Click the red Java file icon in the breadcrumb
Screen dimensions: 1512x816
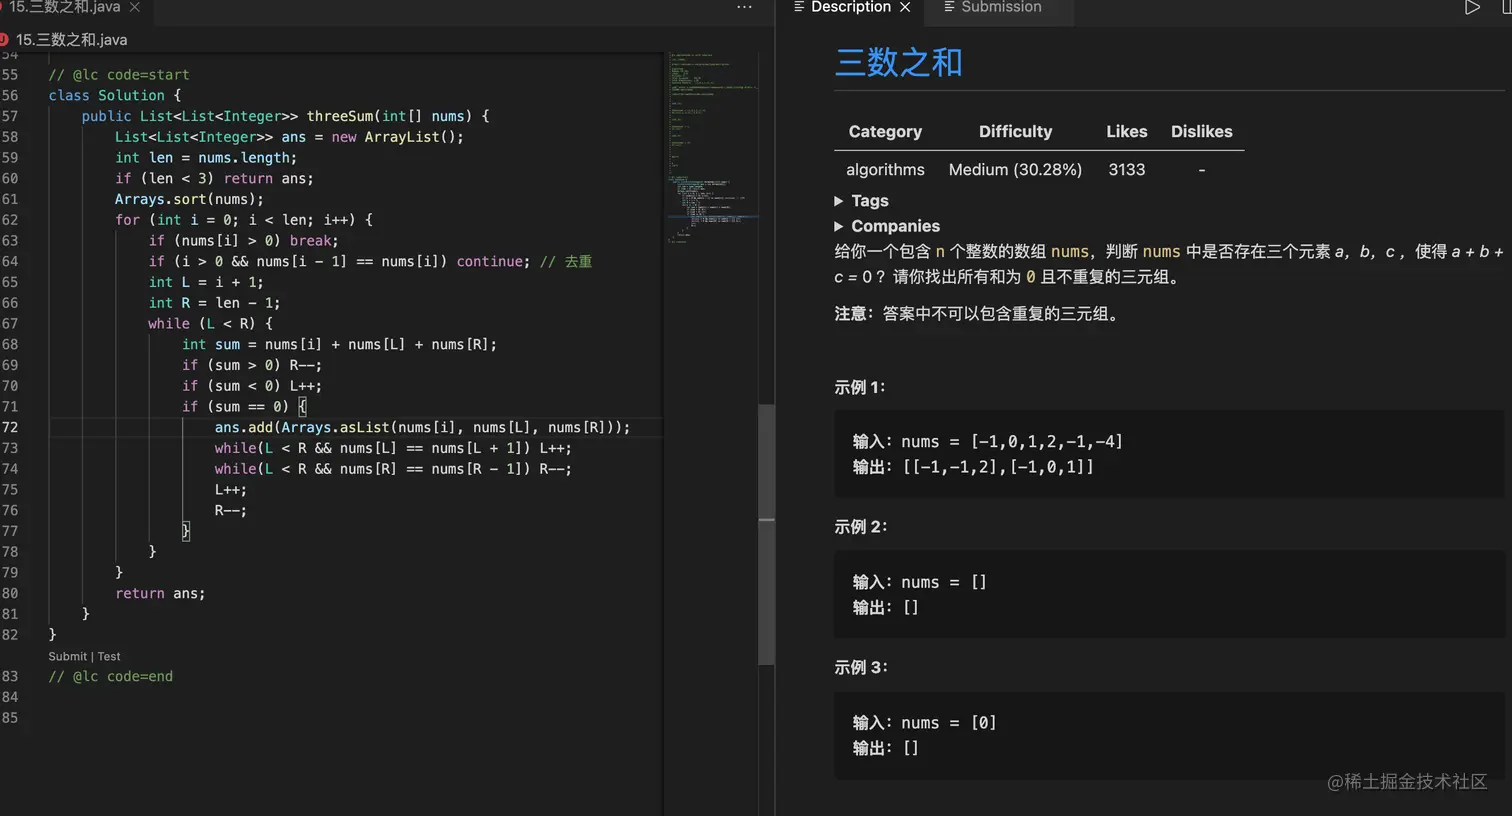[4, 40]
